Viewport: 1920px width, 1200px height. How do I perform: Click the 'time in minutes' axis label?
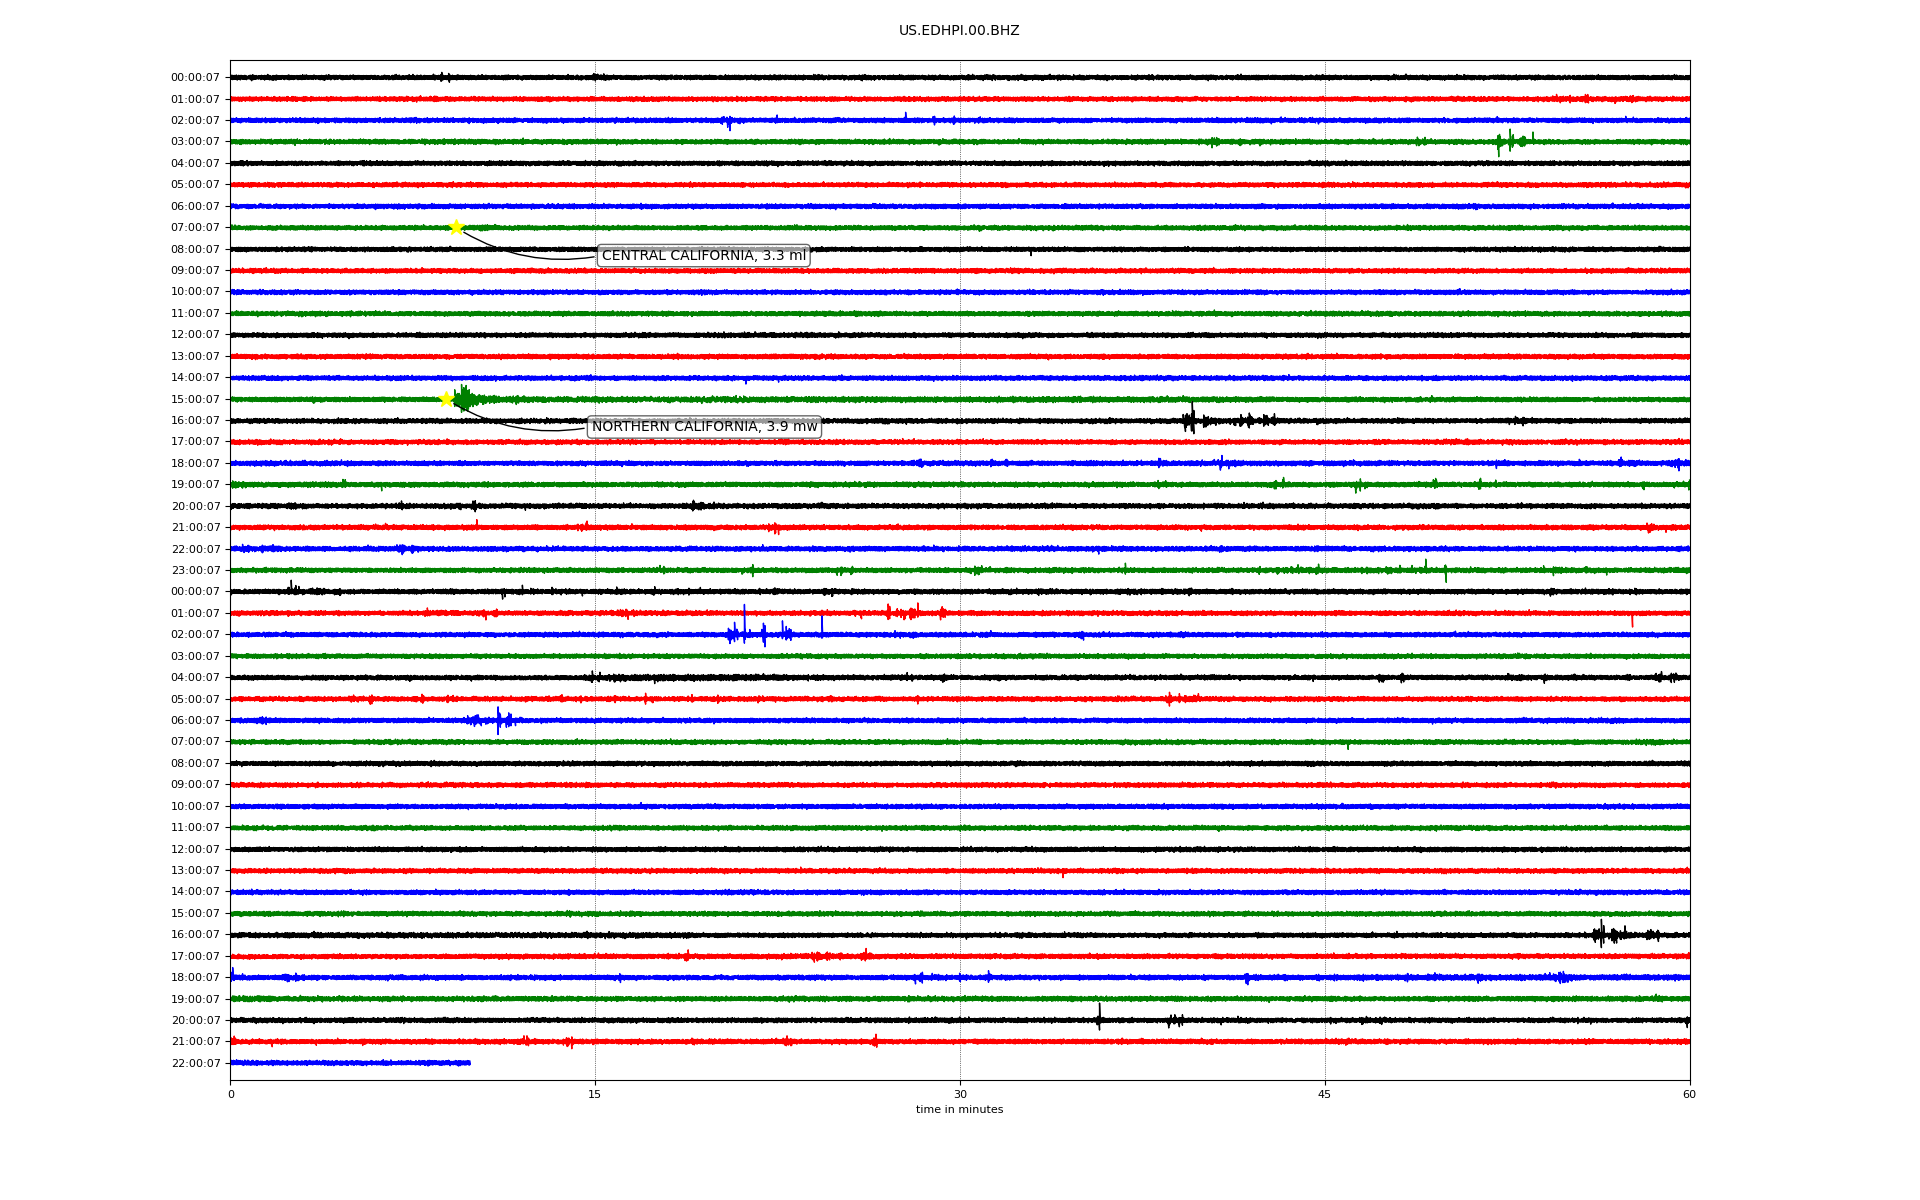pos(958,1110)
